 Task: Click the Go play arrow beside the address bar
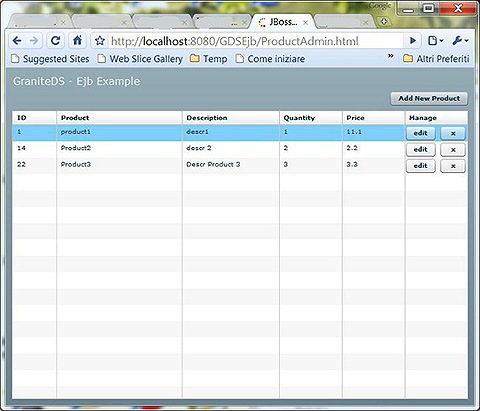[413, 41]
